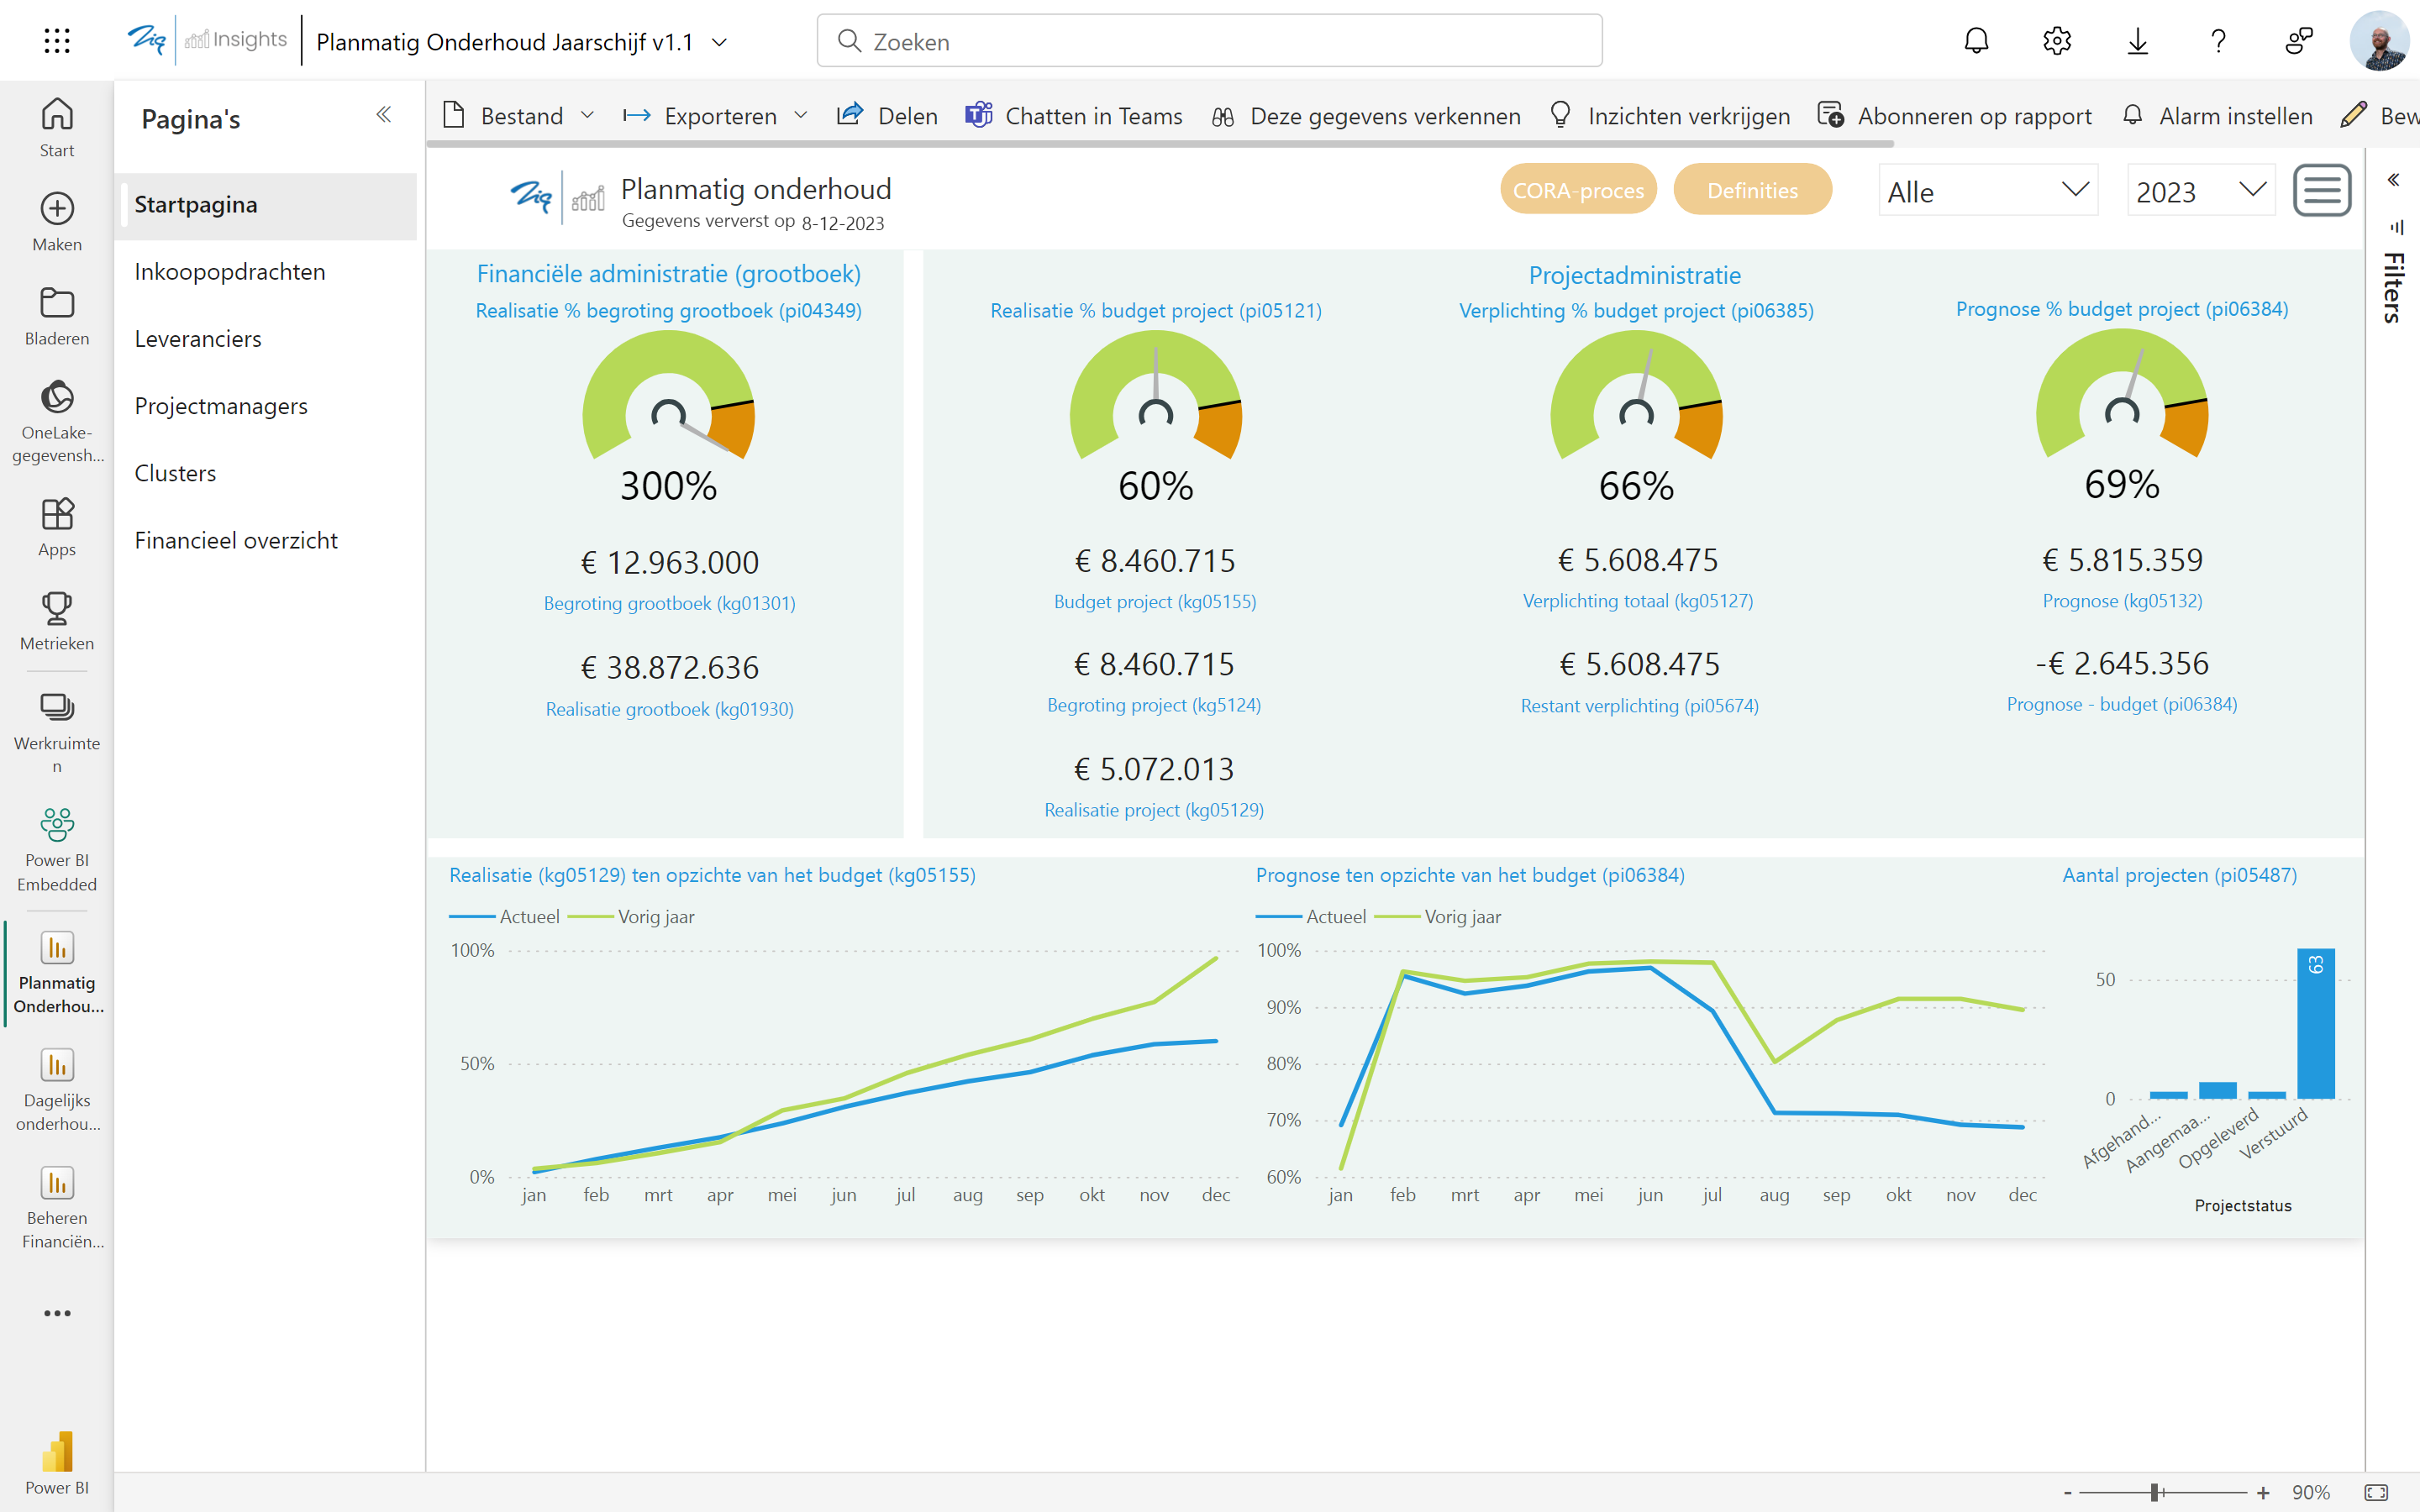Expand the Filters pane
This screenshot has width=2420, height=1512.
point(2394,180)
